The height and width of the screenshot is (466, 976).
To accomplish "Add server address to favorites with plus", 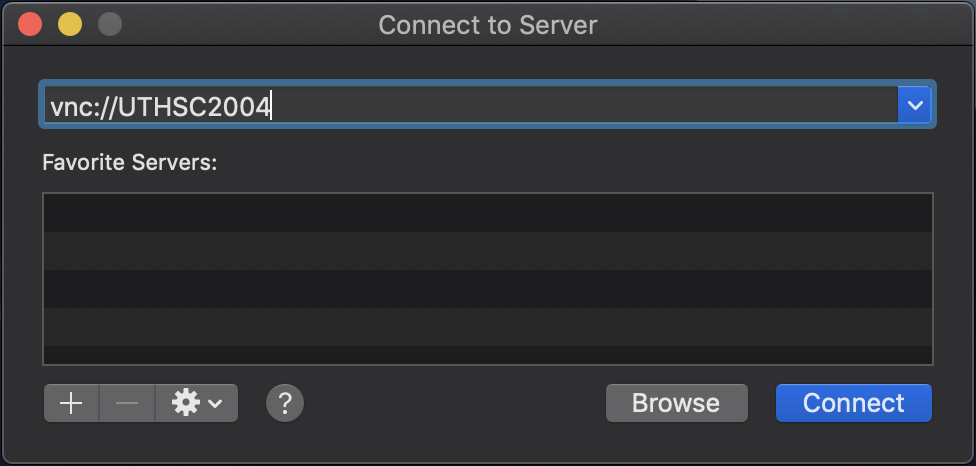I will coord(71,403).
